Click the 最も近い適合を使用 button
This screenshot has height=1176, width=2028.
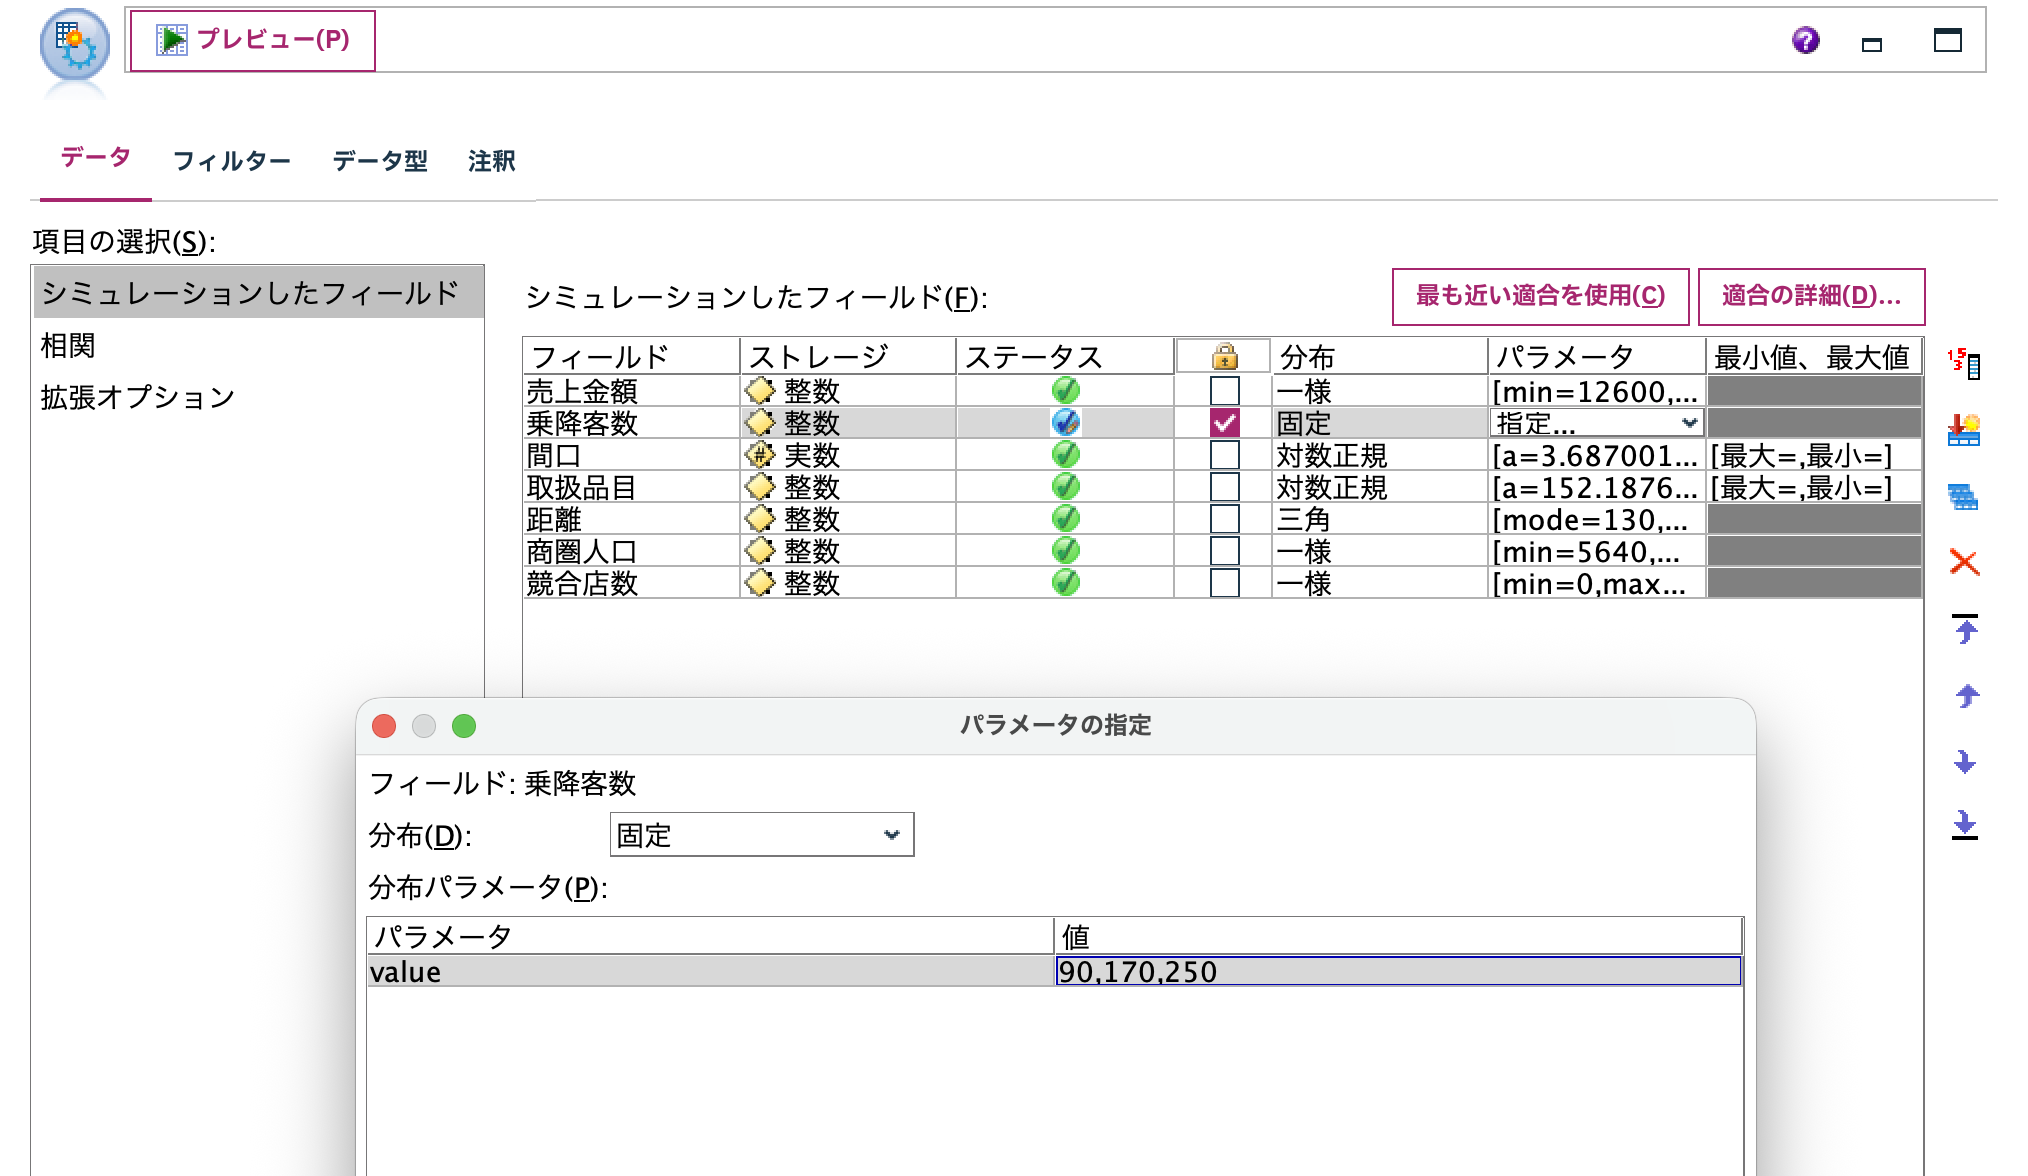(x=1539, y=296)
